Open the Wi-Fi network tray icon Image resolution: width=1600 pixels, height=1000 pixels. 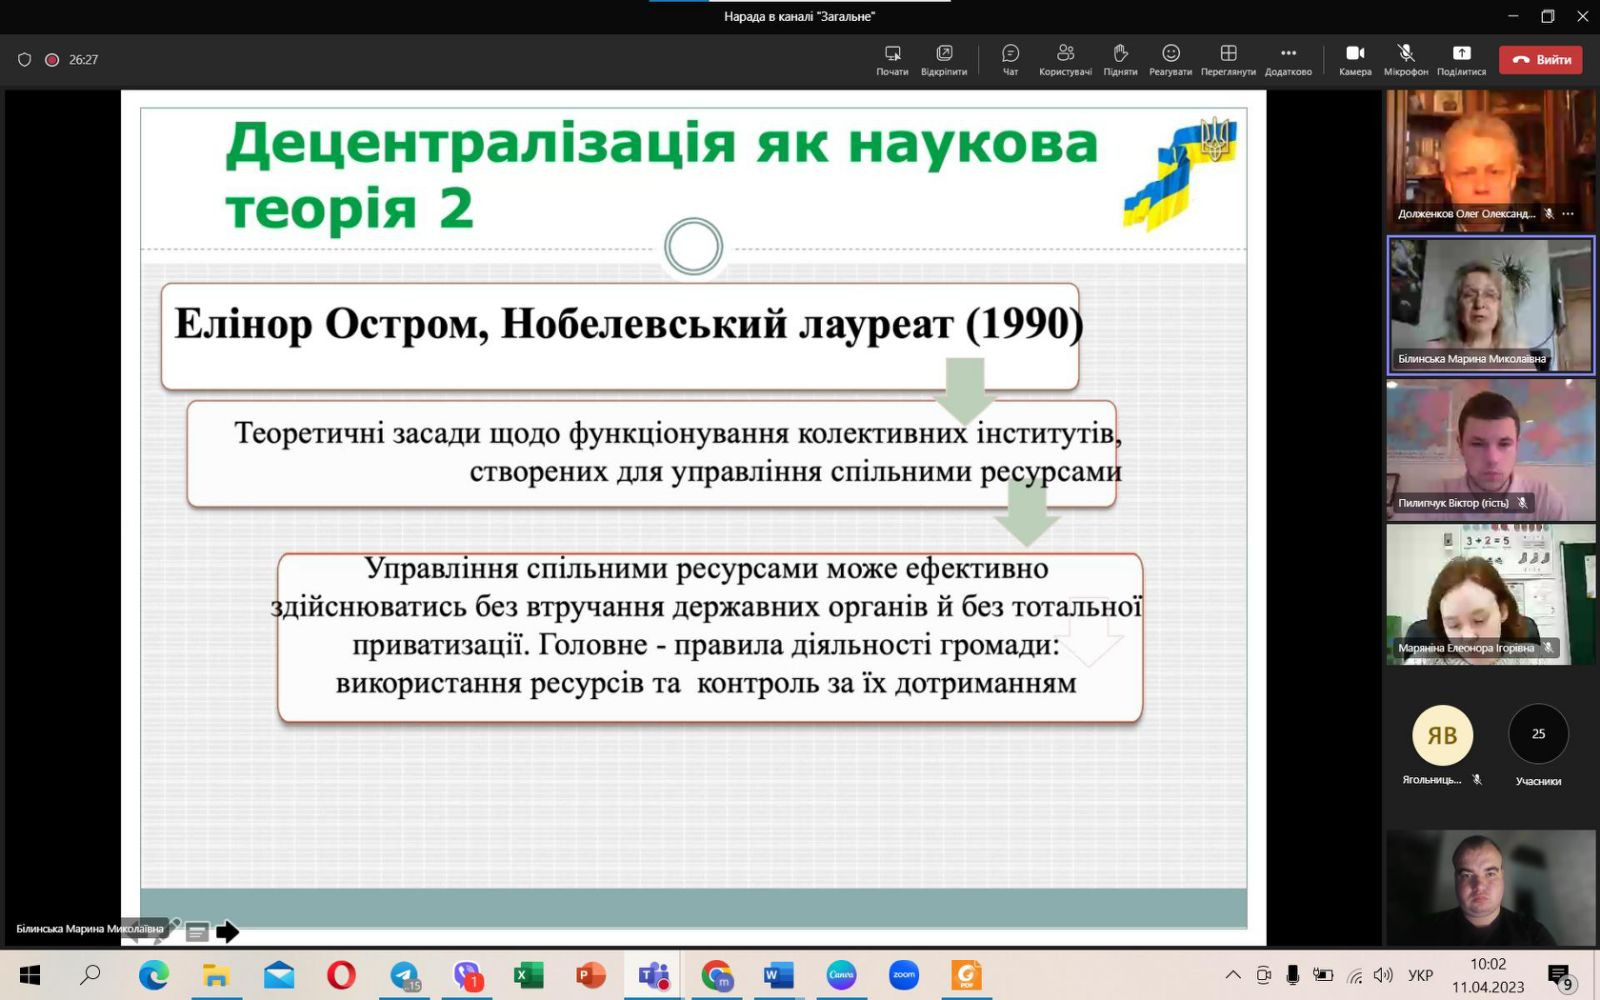tap(1355, 975)
